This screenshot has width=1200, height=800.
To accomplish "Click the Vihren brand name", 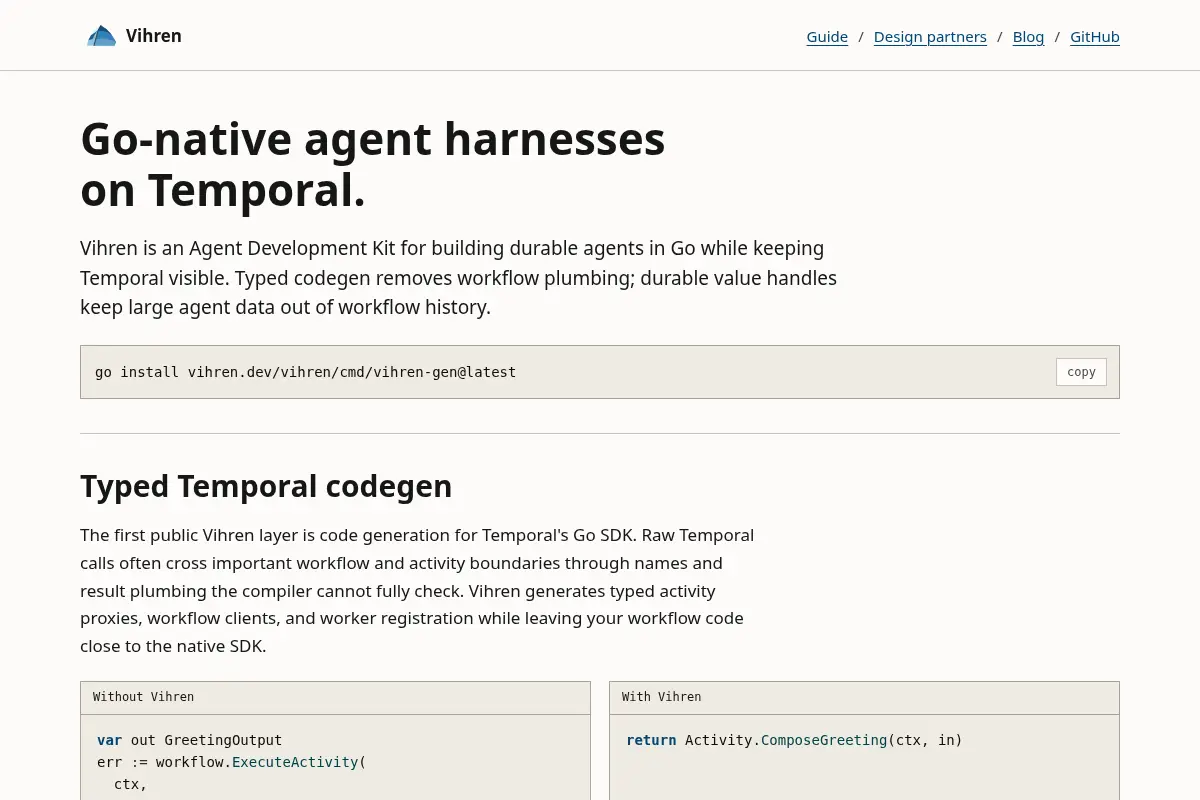I will (x=154, y=36).
